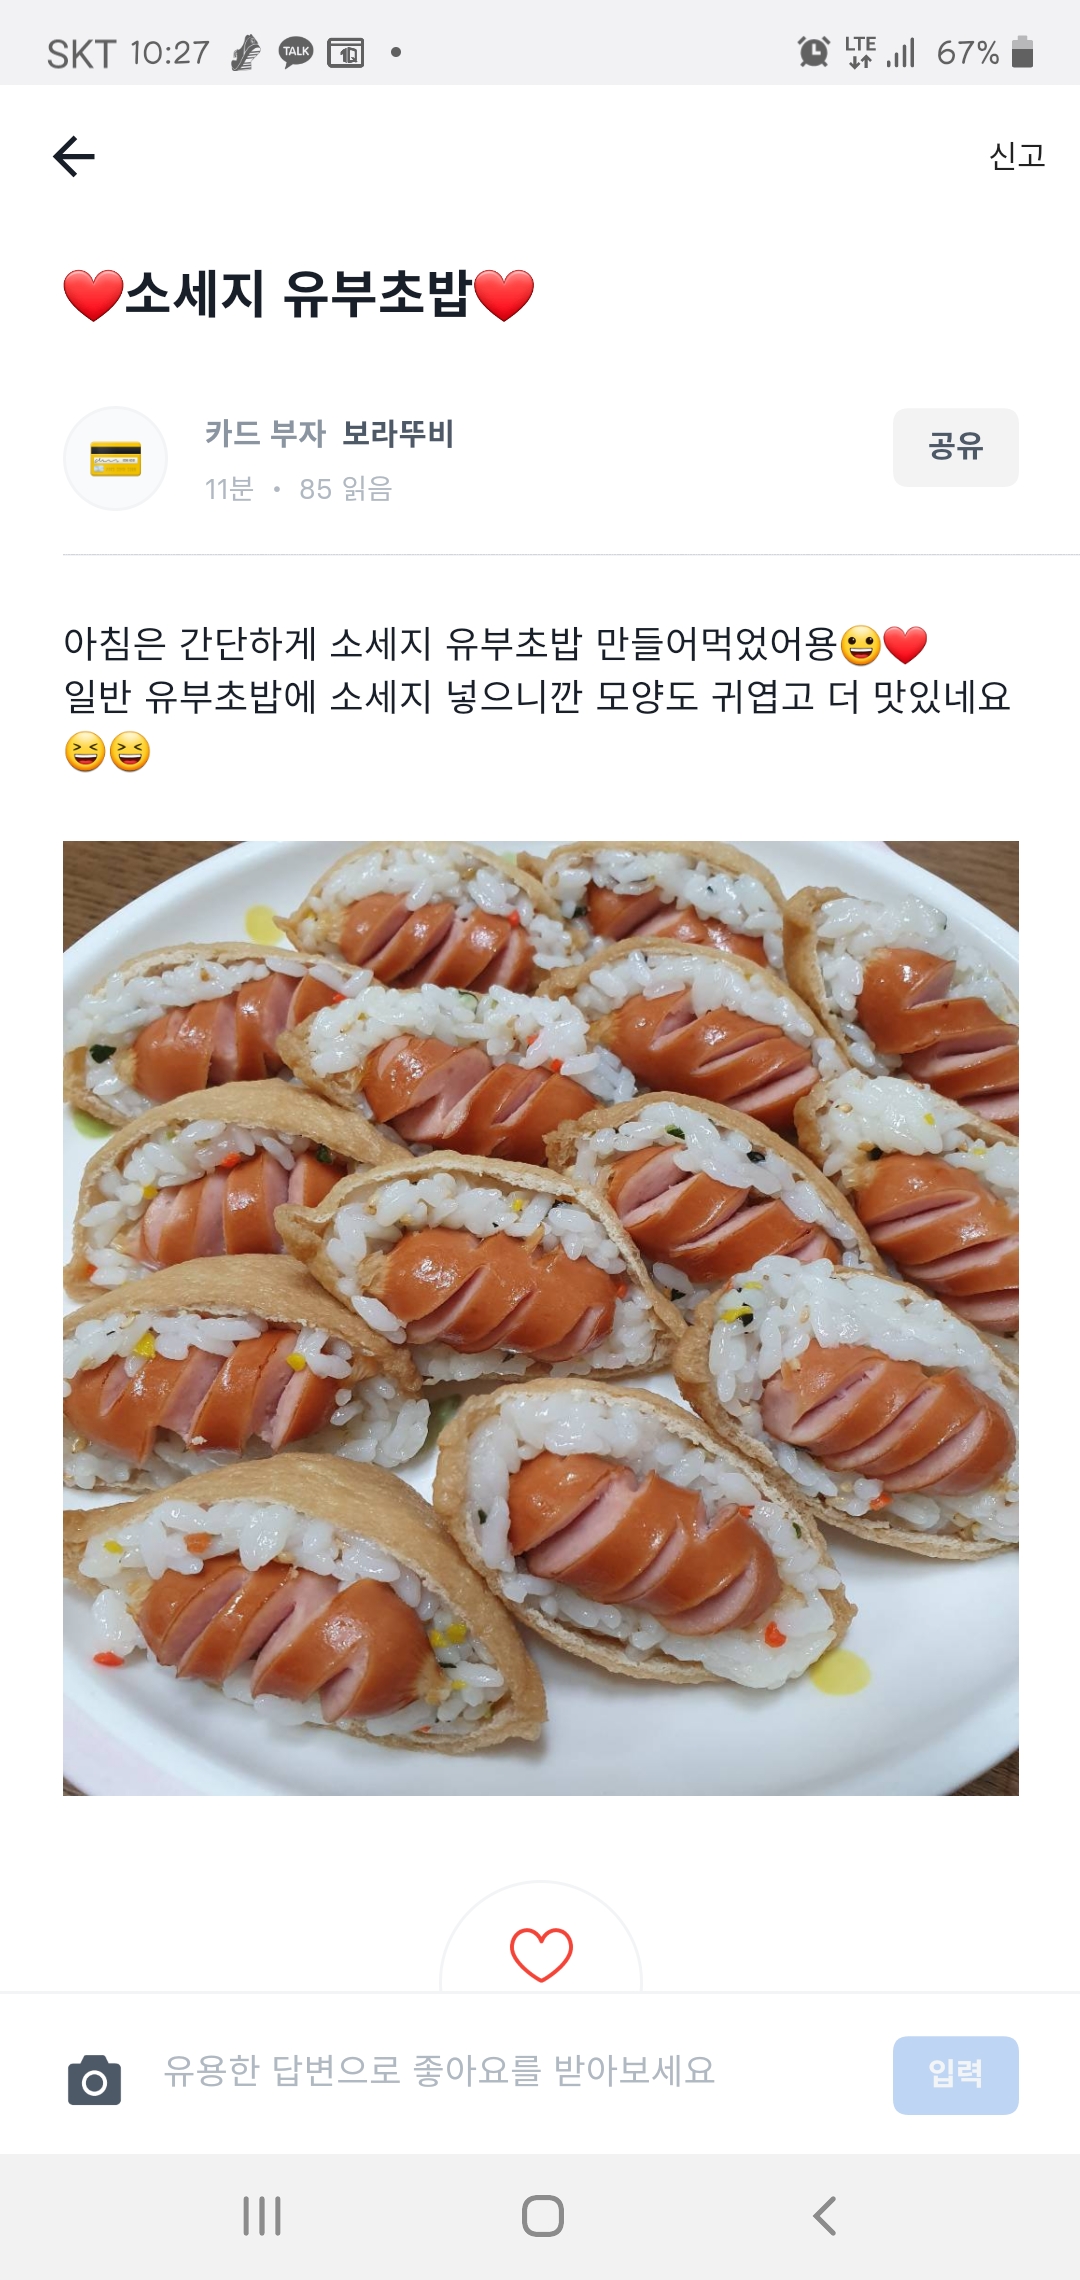The image size is (1080, 2280).
Task: Tap the 신고 report link
Action: click(x=1017, y=155)
